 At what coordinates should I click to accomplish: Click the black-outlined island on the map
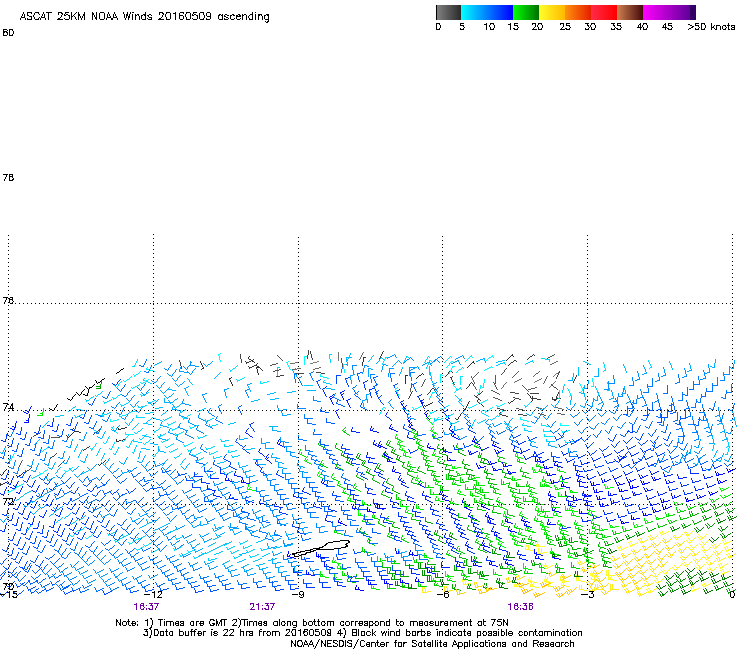click(320, 548)
